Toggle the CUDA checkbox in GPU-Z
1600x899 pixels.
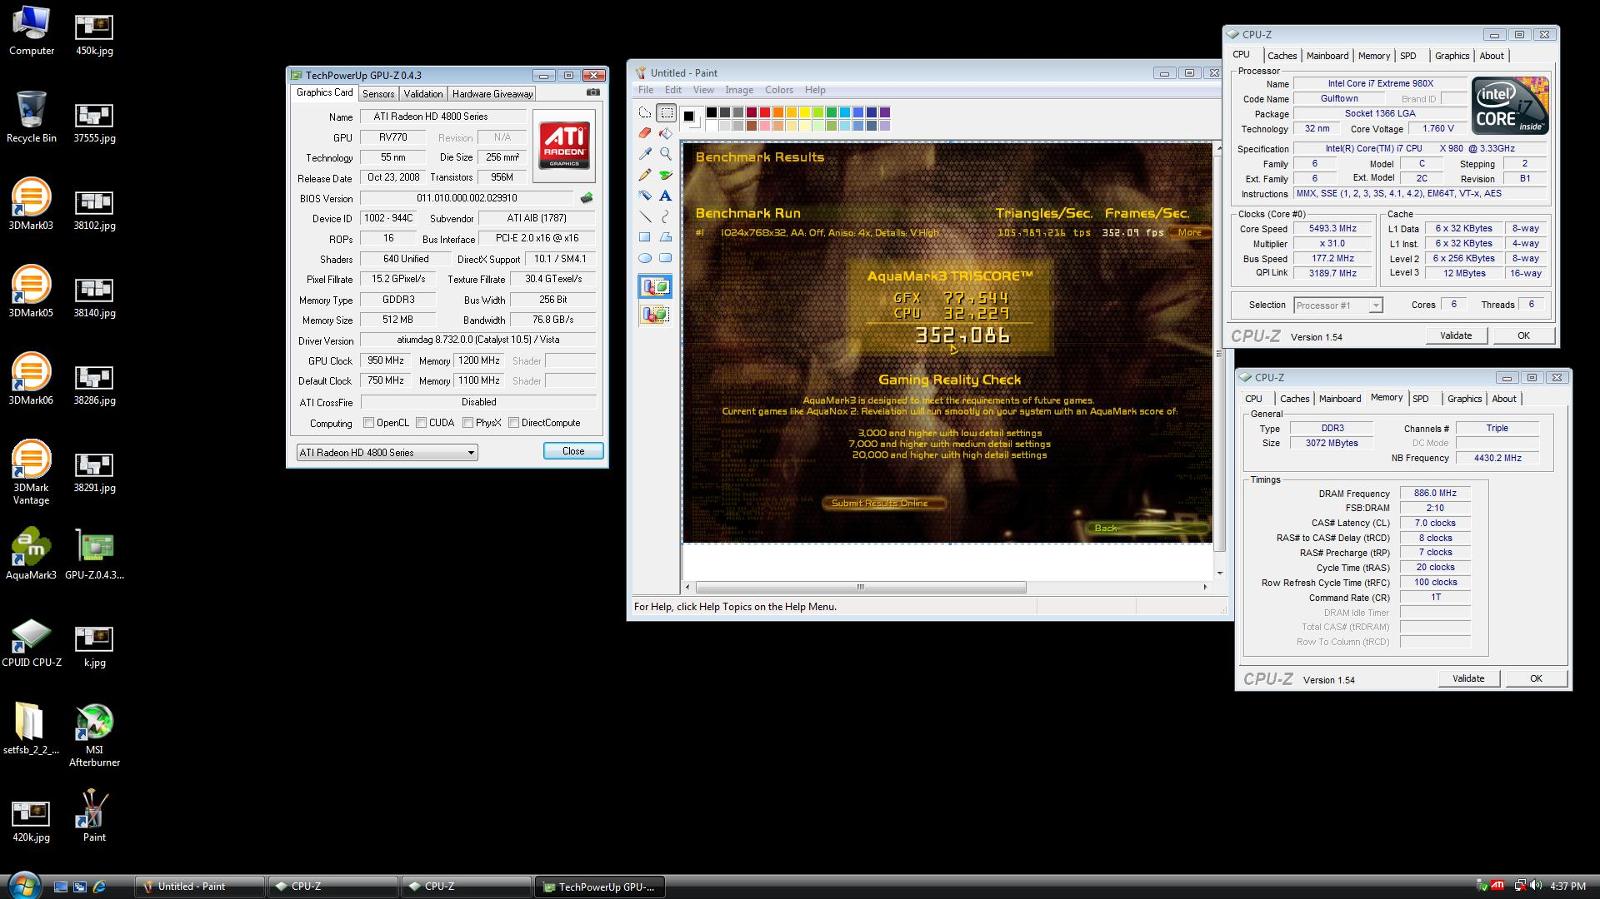pyautogui.click(x=421, y=423)
